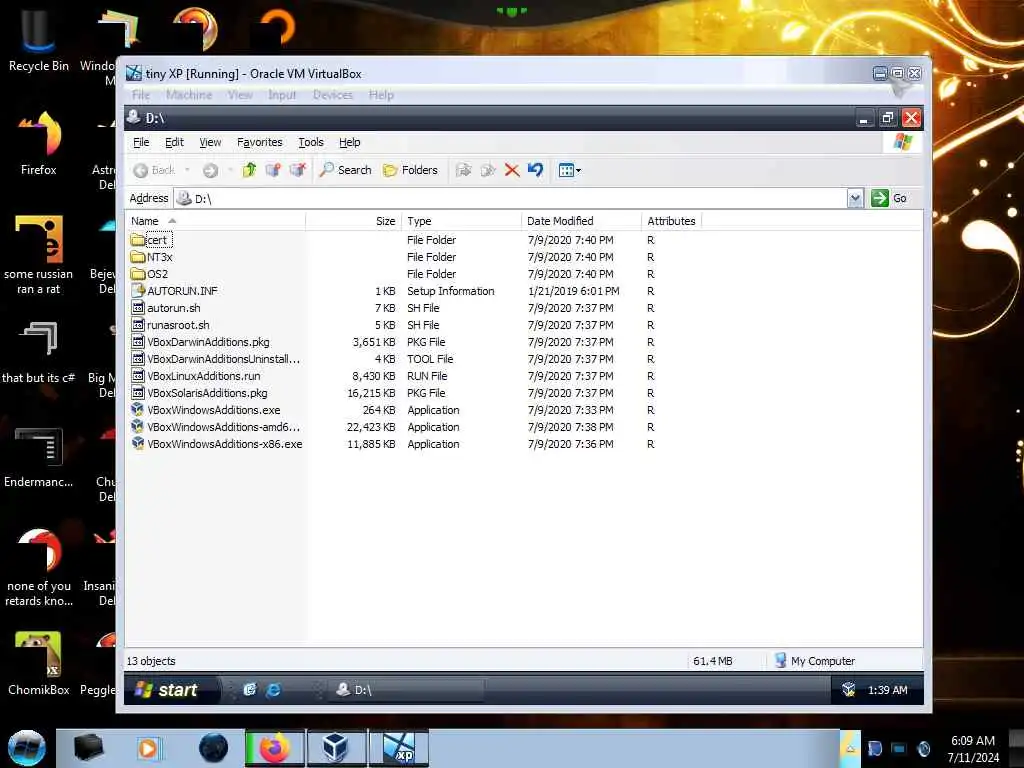Click the Forward arrow in Explorer toolbar
This screenshot has height=768, width=1024.
(x=210, y=170)
